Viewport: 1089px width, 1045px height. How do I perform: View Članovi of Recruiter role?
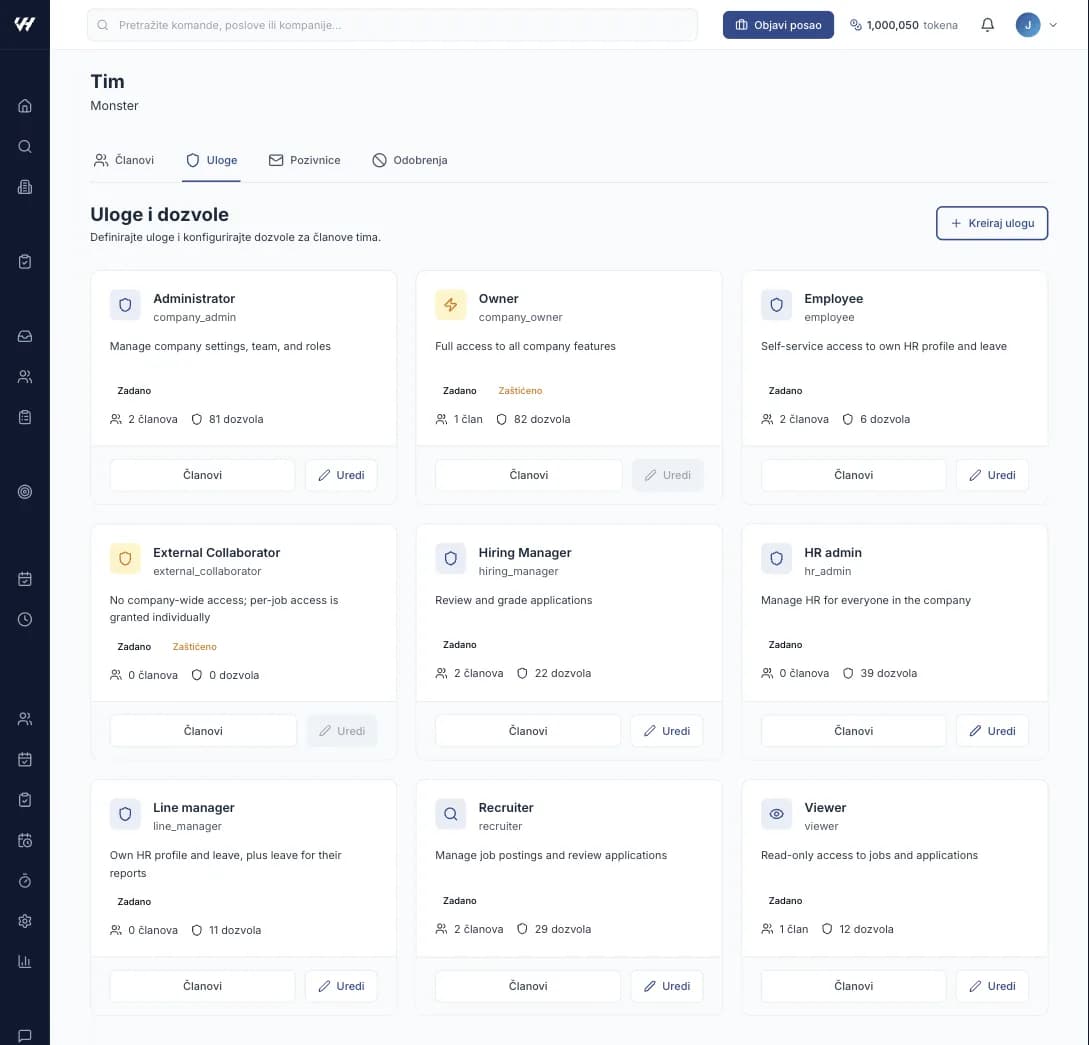pos(528,986)
